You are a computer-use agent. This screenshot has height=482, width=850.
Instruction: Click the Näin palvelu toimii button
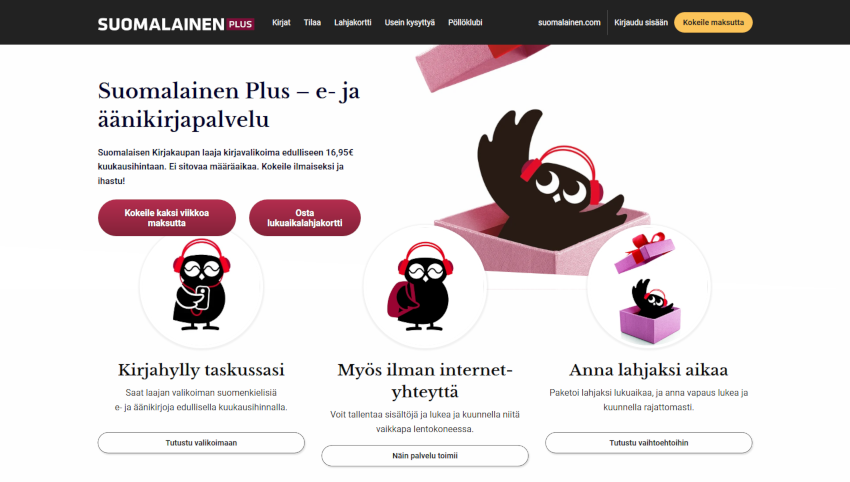point(425,456)
